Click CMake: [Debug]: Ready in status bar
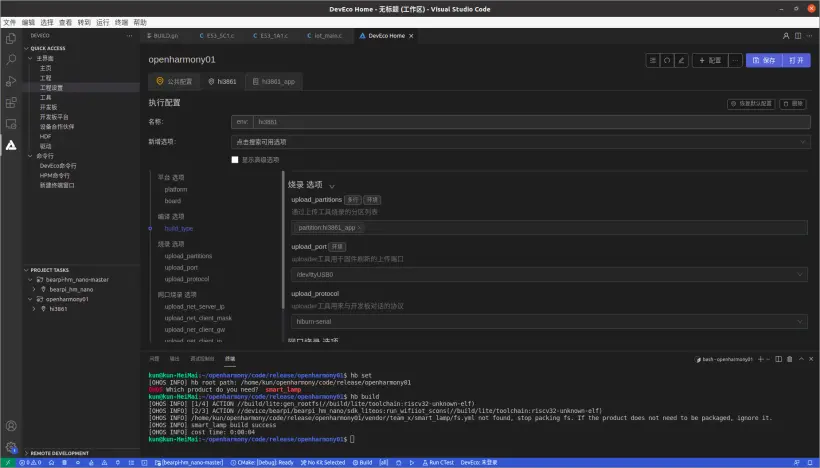 pos(262,463)
